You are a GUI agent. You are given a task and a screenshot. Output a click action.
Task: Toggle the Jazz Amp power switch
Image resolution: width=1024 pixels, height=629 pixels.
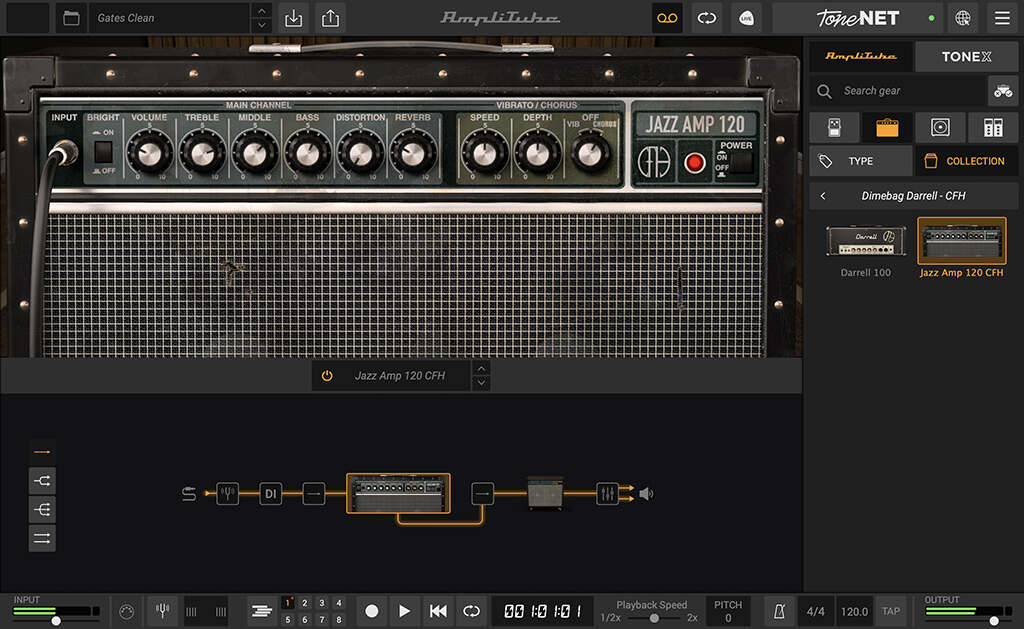tap(740, 163)
